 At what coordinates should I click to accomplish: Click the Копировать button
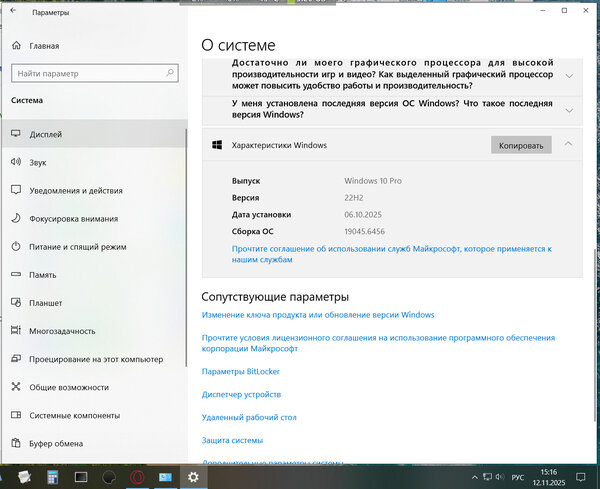[521, 145]
